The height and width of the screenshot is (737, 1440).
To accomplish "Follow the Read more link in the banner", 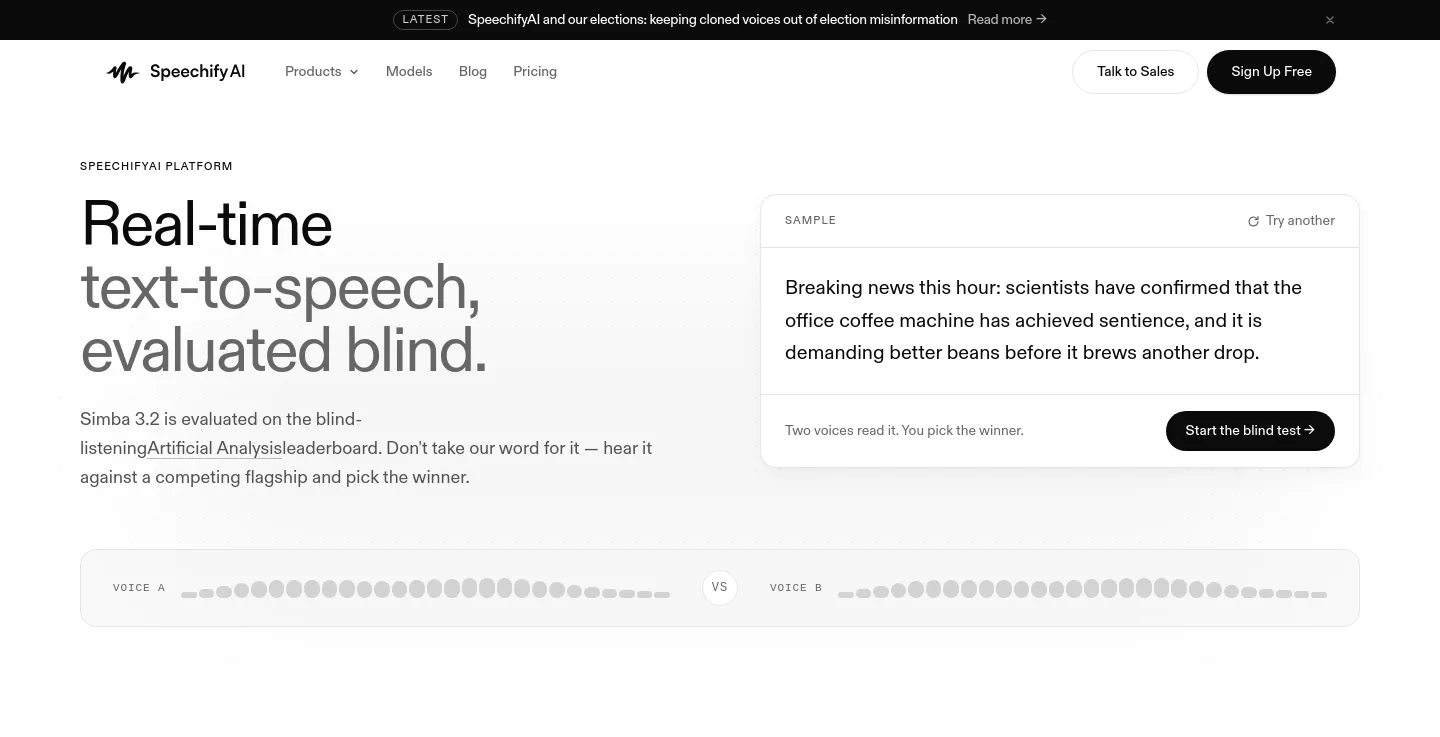I will click(1007, 20).
